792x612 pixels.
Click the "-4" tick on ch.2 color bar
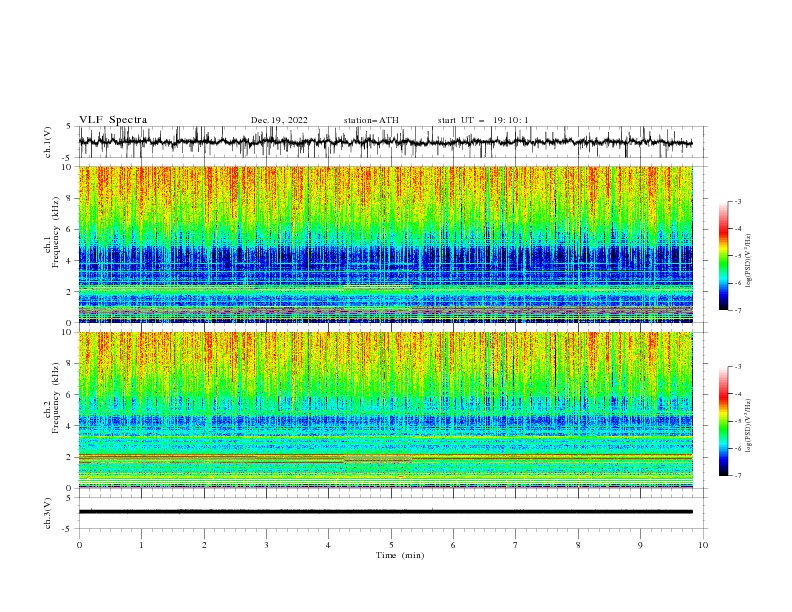(x=738, y=394)
